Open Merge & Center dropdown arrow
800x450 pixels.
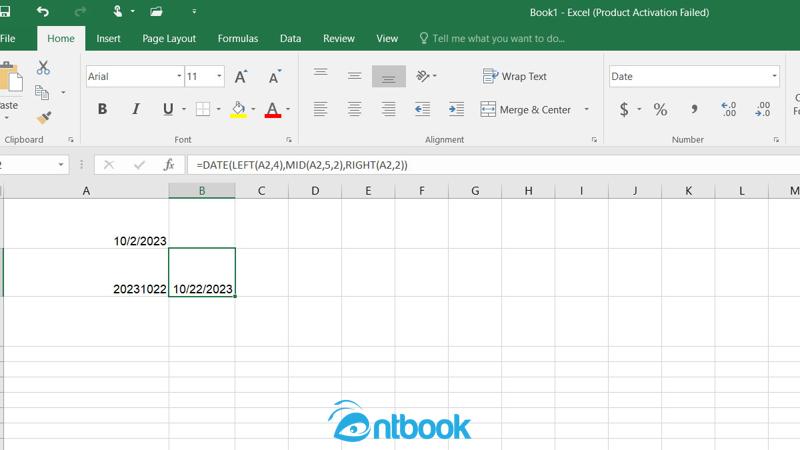pyautogui.click(x=586, y=109)
